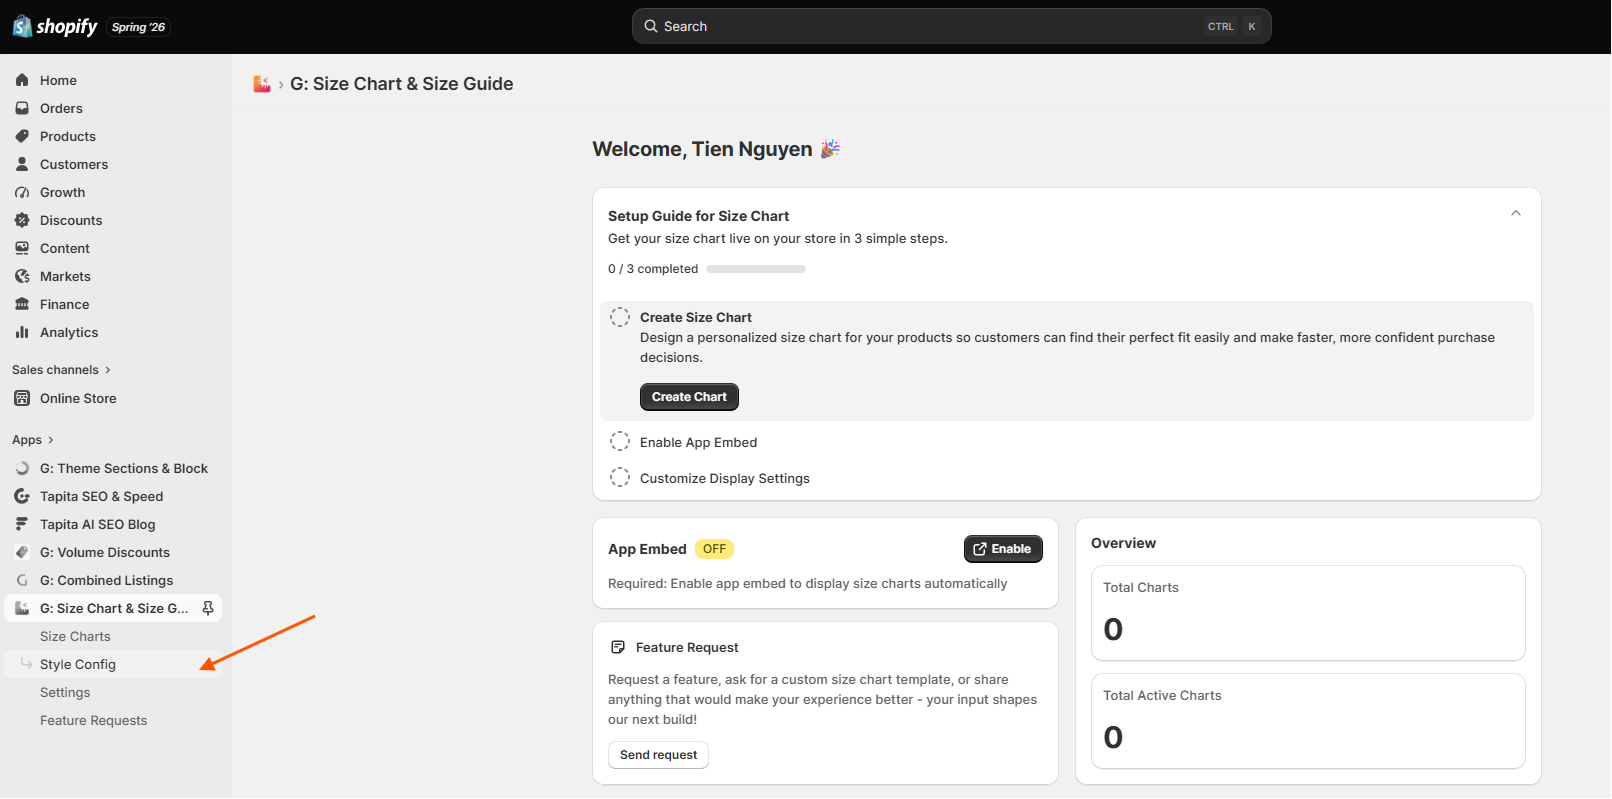
Task: Mark Create Size Chart step complete
Action: [x=620, y=317]
